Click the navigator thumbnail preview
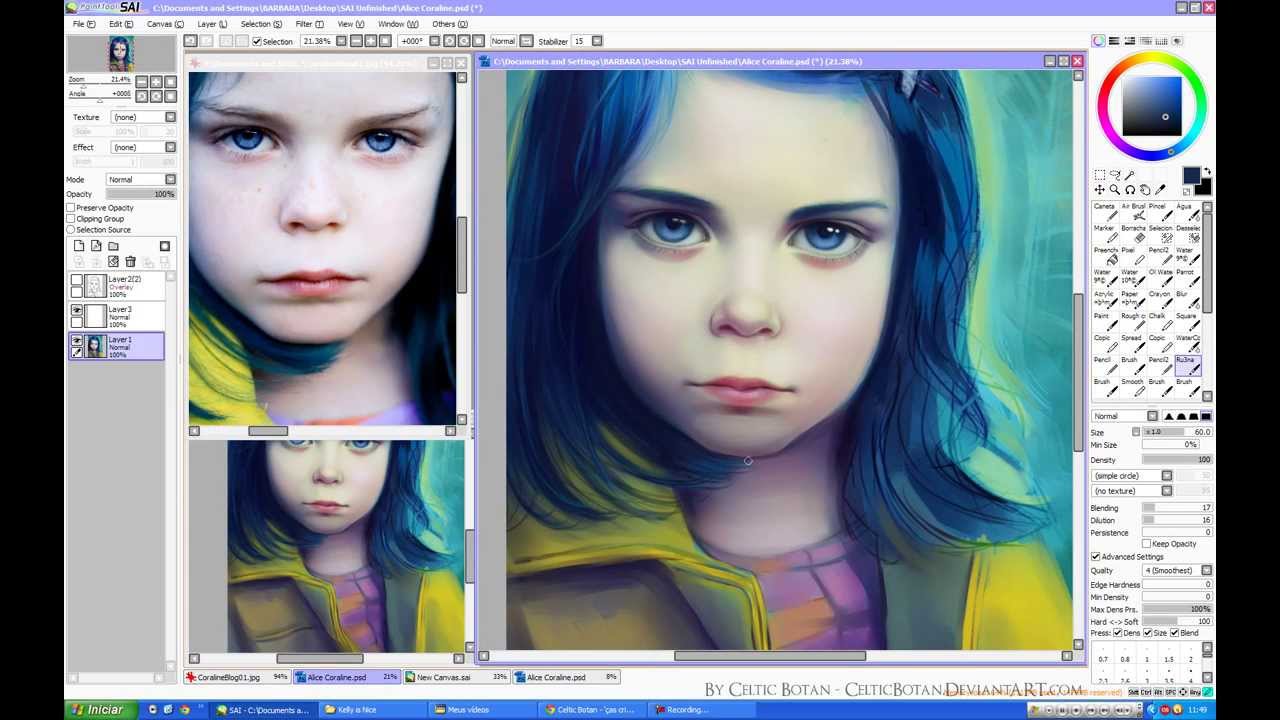This screenshot has width=1280, height=720. coord(121,54)
